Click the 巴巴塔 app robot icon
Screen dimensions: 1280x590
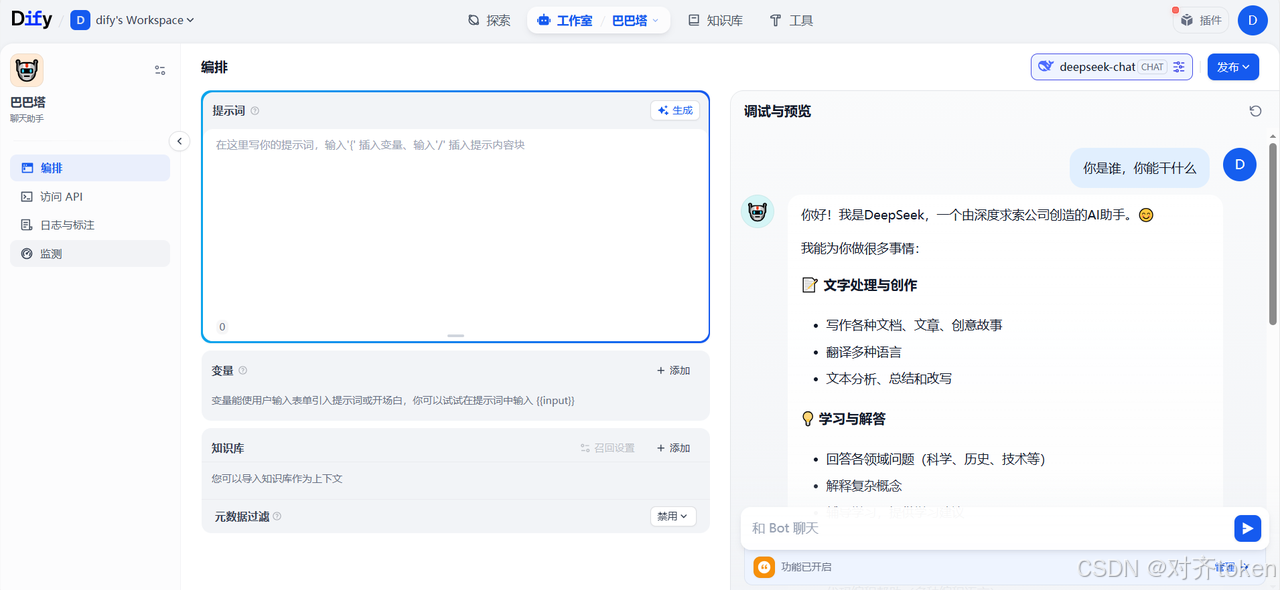pyautogui.click(x=27, y=71)
